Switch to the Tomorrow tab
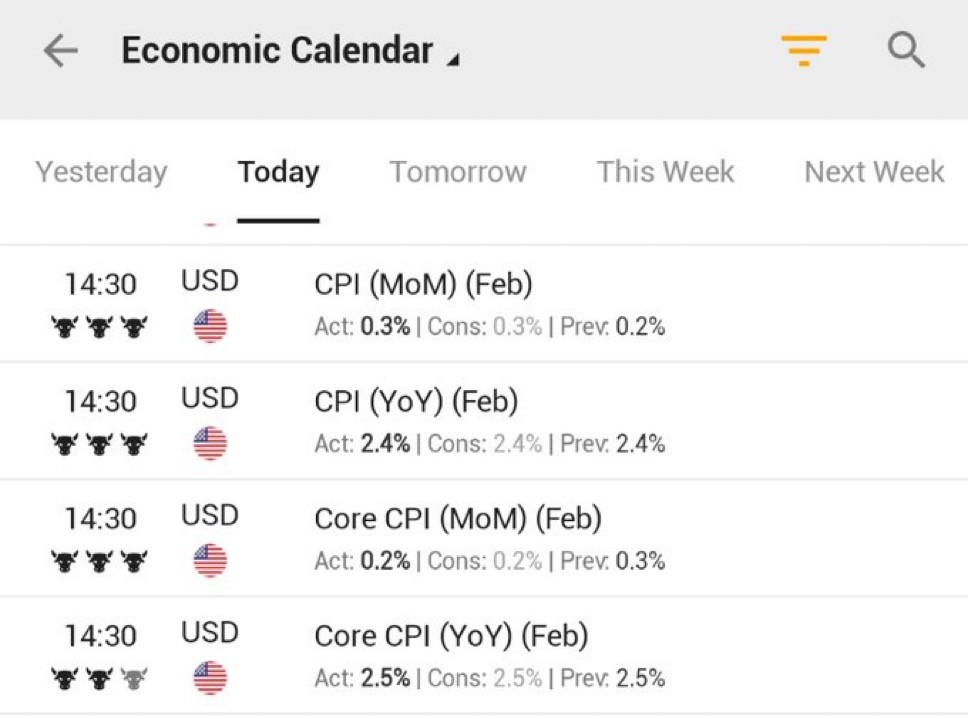Viewport: 968px width, 722px height. (x=458, y=172)
